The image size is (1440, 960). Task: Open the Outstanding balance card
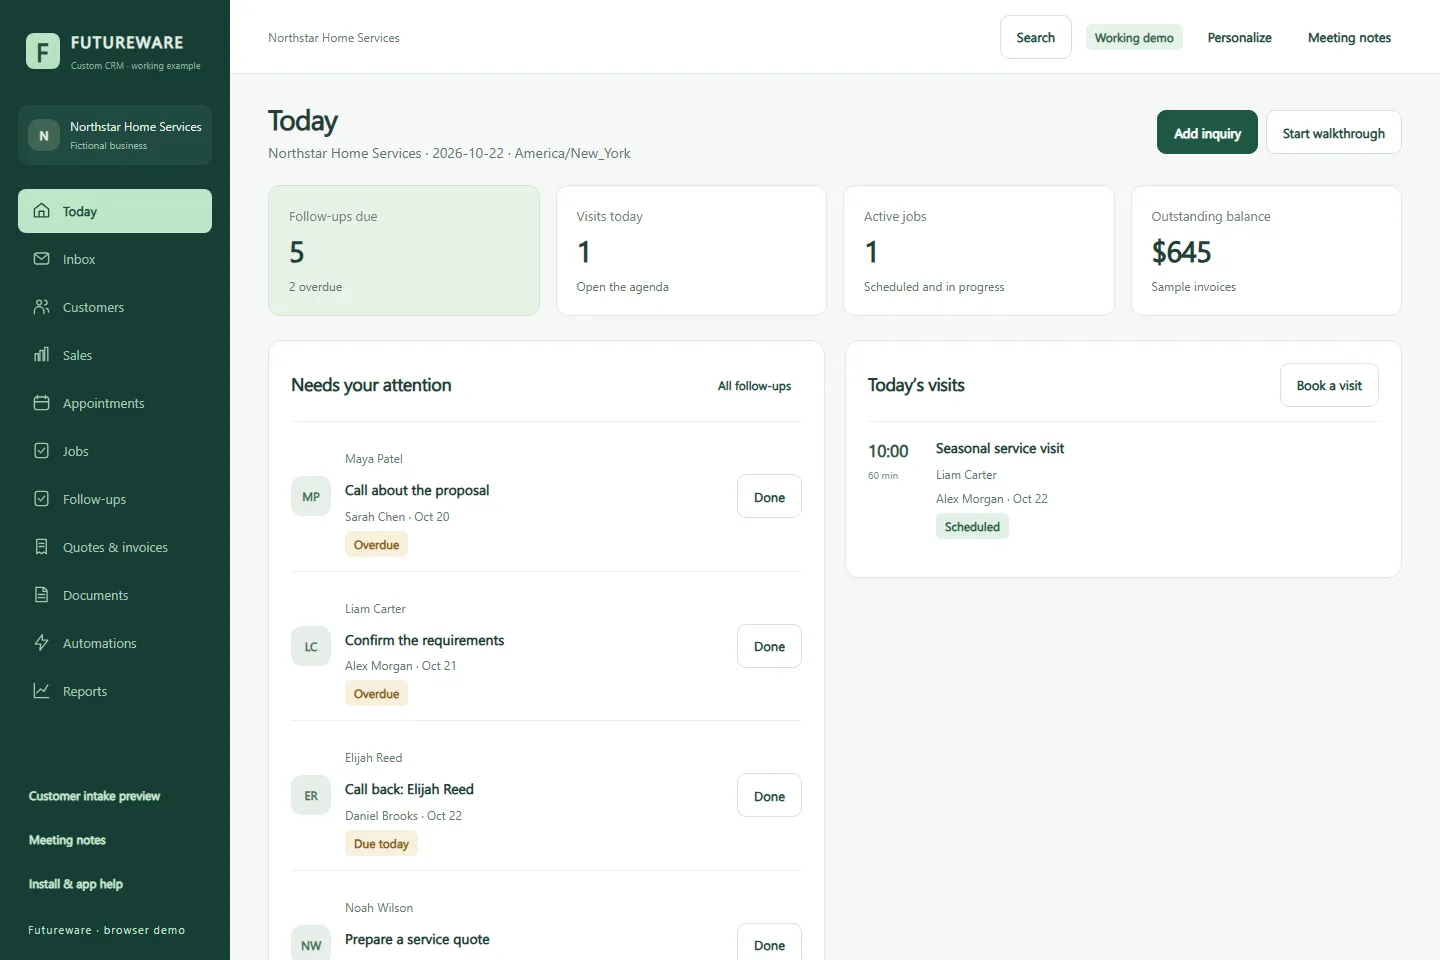(1266, 250)
